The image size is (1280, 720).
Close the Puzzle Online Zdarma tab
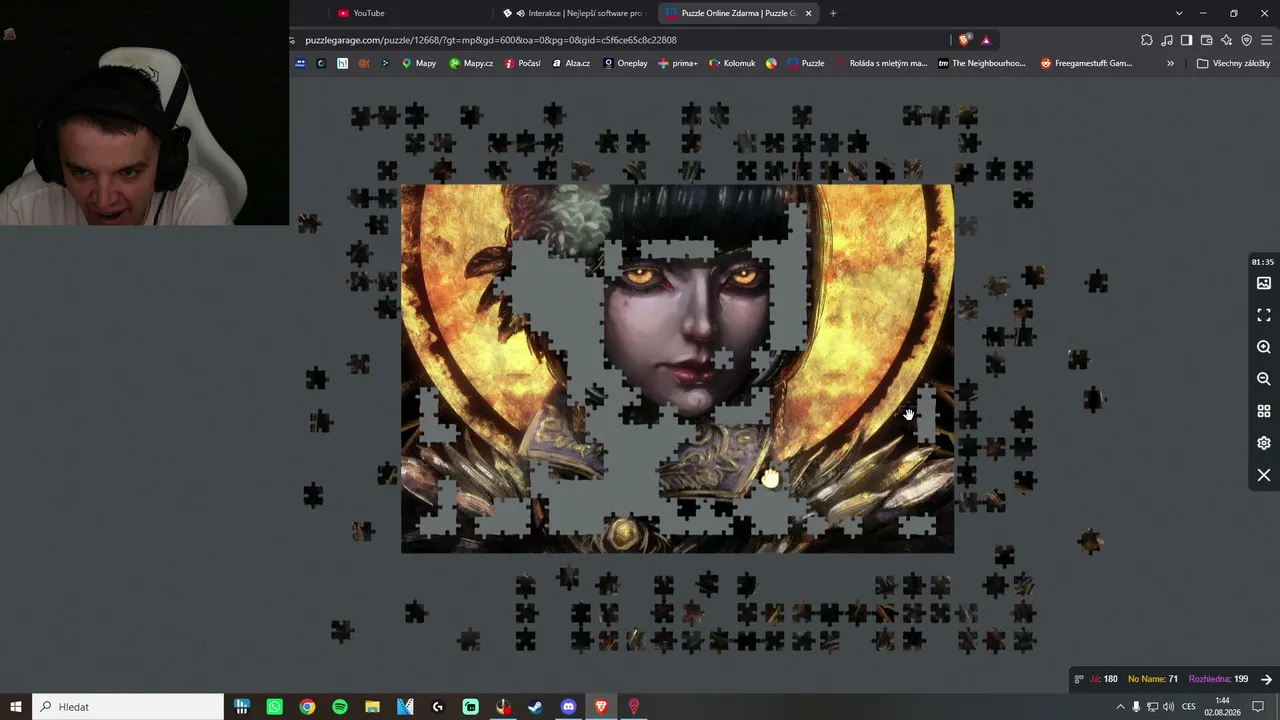click(808, 13)
